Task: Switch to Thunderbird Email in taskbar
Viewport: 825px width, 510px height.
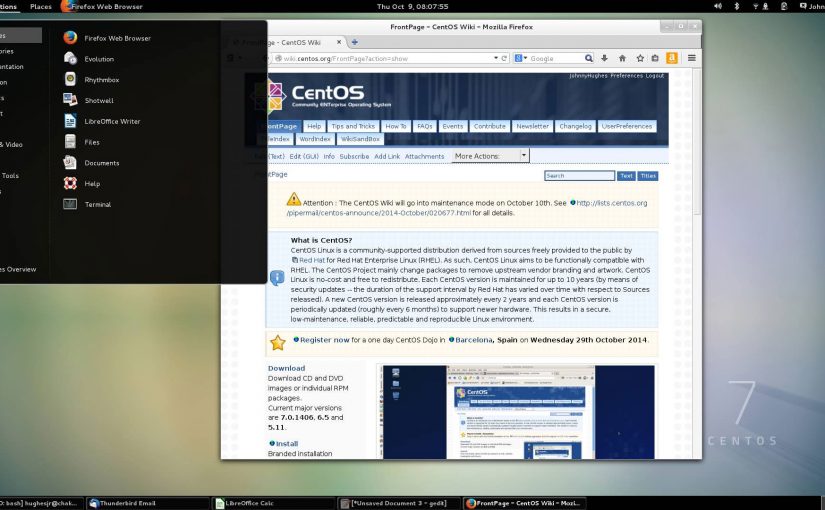Action: [148, 503]
